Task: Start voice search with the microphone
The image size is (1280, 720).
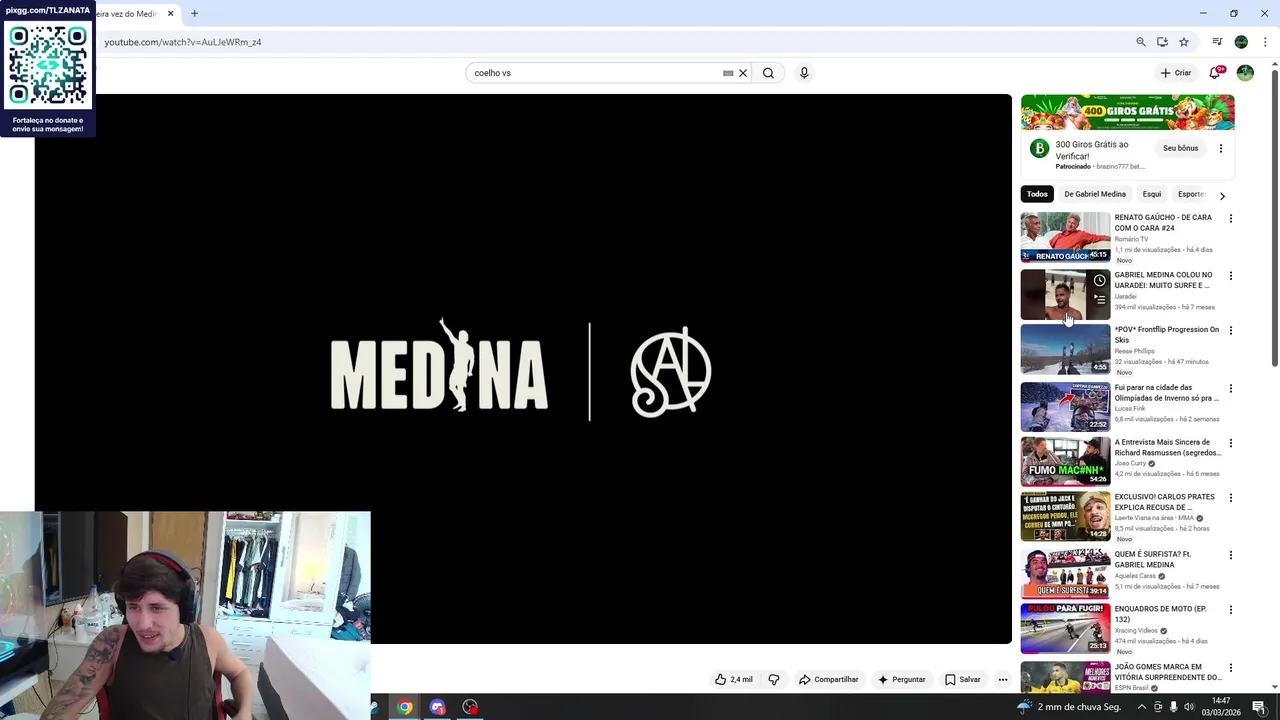Action: tap(804, 73)
